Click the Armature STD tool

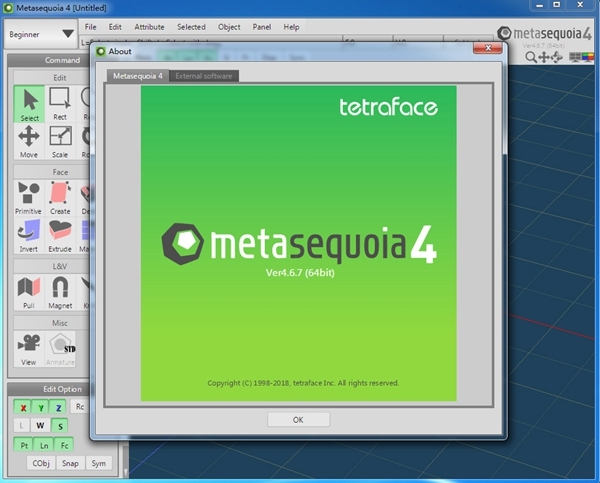pyautogui.click(x=60, y=349)
